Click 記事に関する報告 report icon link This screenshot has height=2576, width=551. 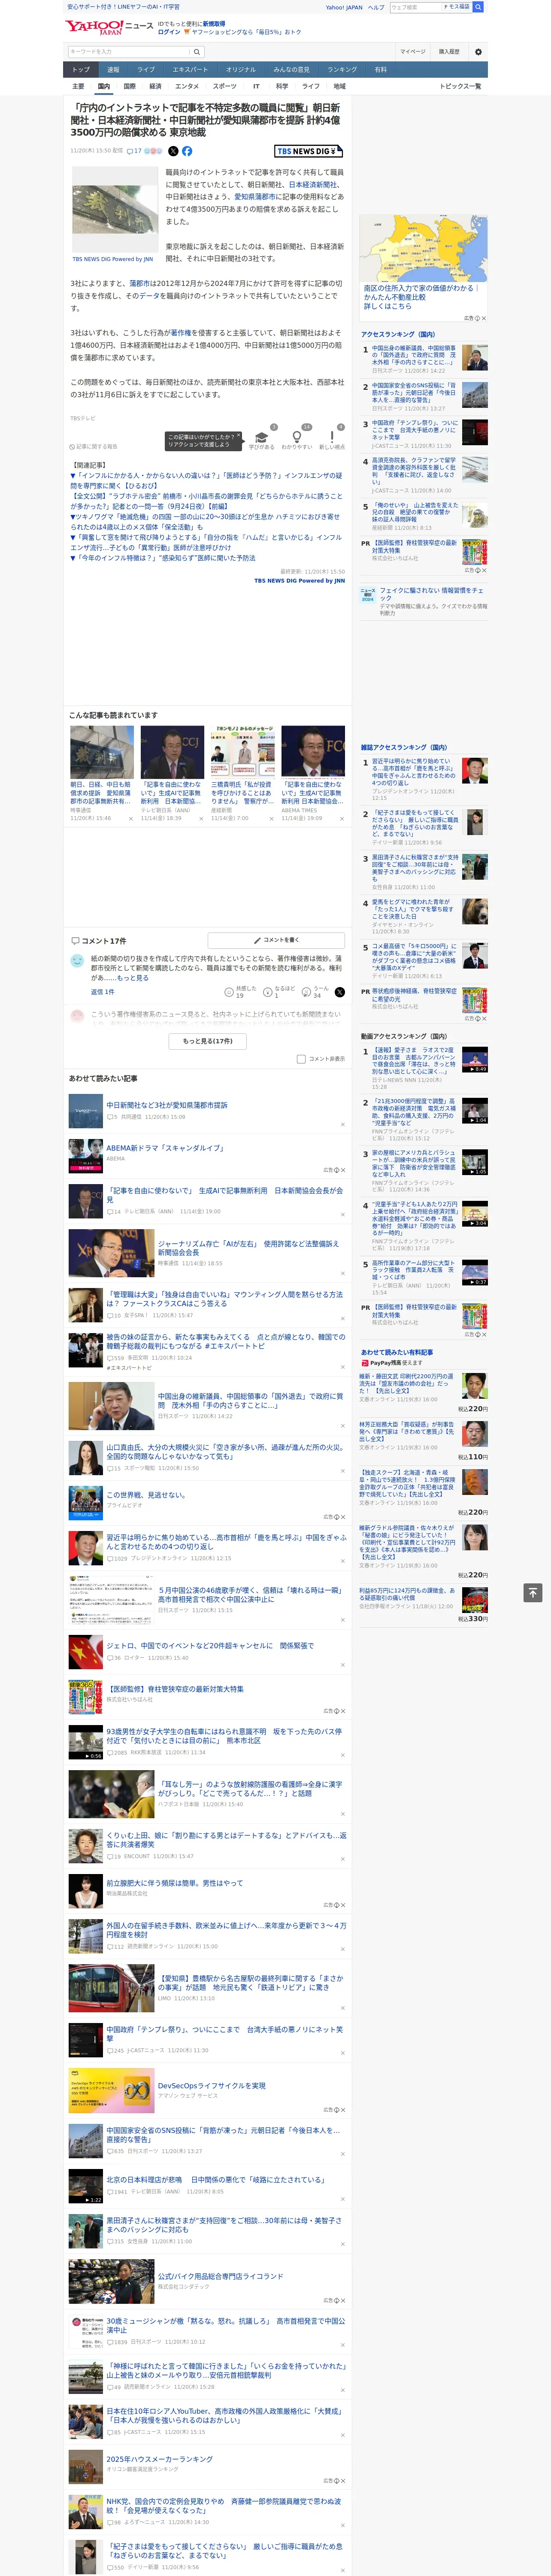pyautogui.click(x=93, y=447)
